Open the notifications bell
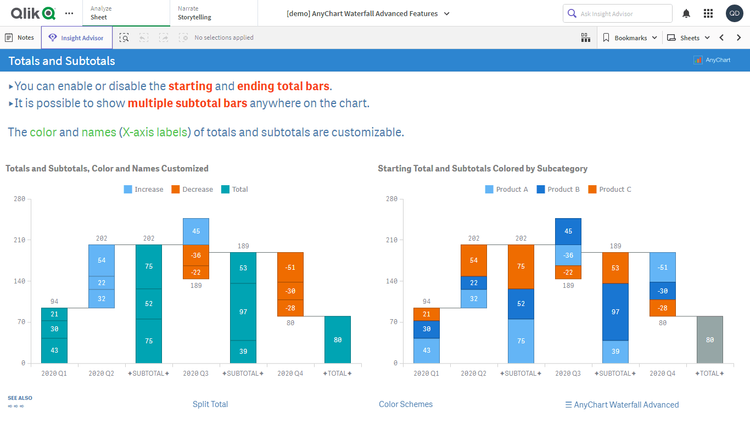Viewport: 750px width, 422px height. click(x=686, y=13)
